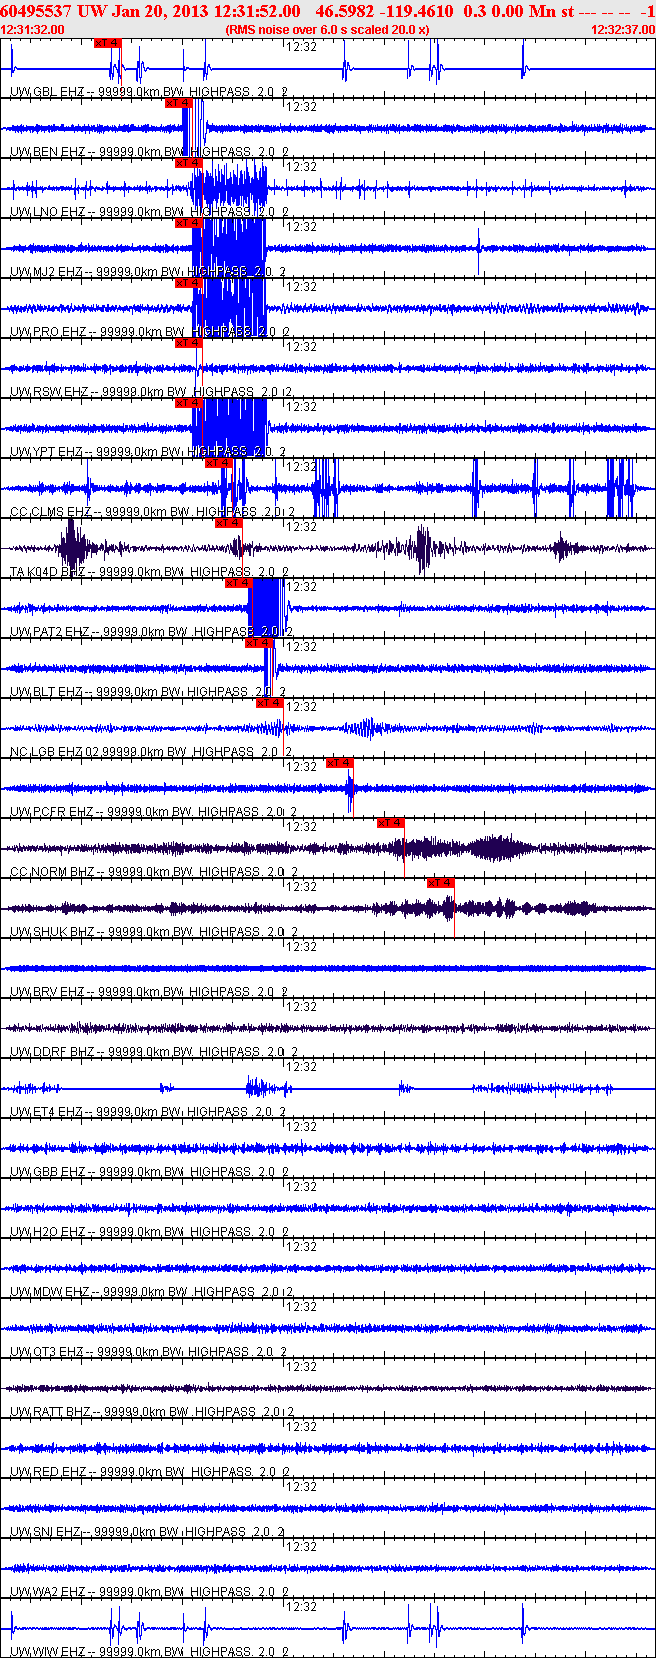Select the UW.WA2 EHZ channel label
The image size is (656, 1658).
click(48, 1592)
